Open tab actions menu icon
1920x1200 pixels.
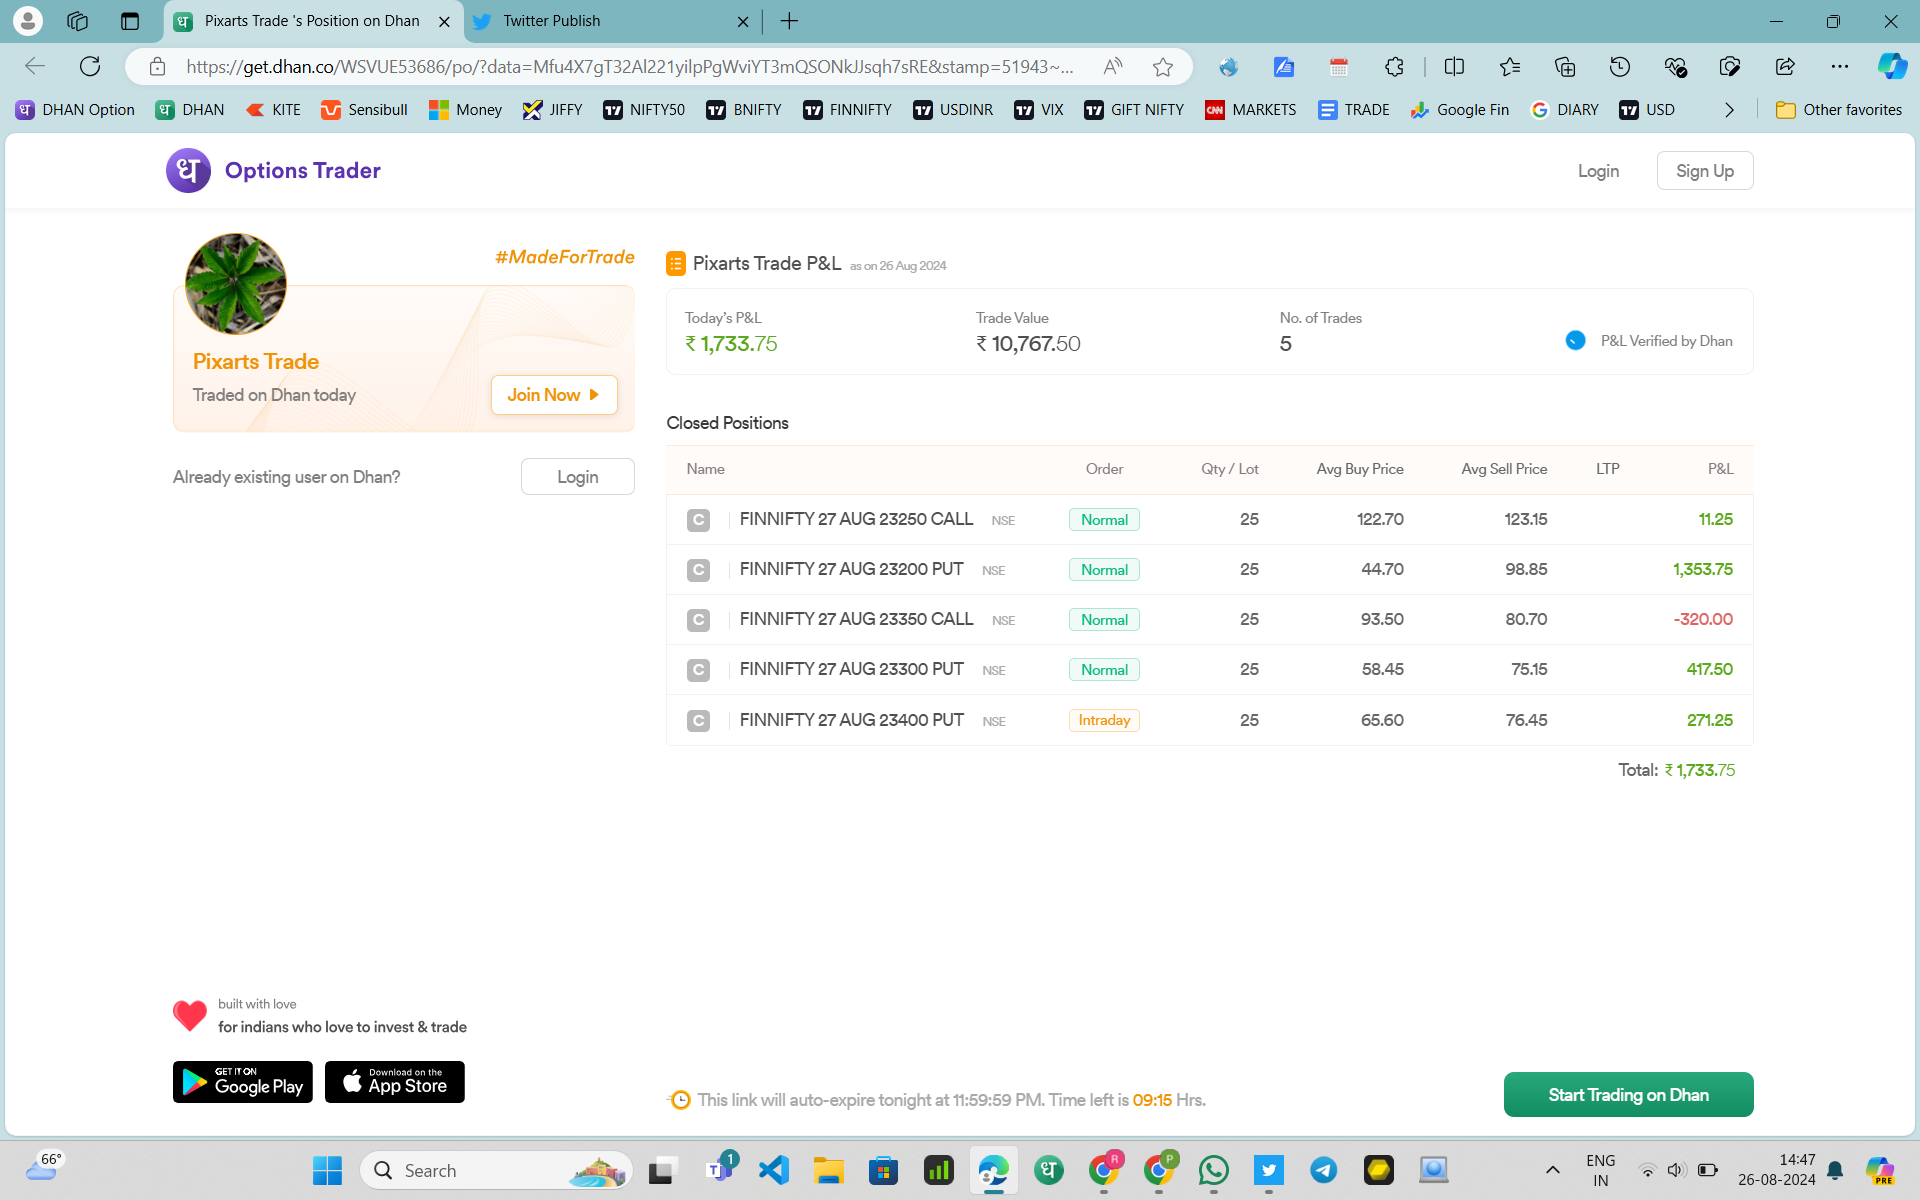tap(129, 21)
